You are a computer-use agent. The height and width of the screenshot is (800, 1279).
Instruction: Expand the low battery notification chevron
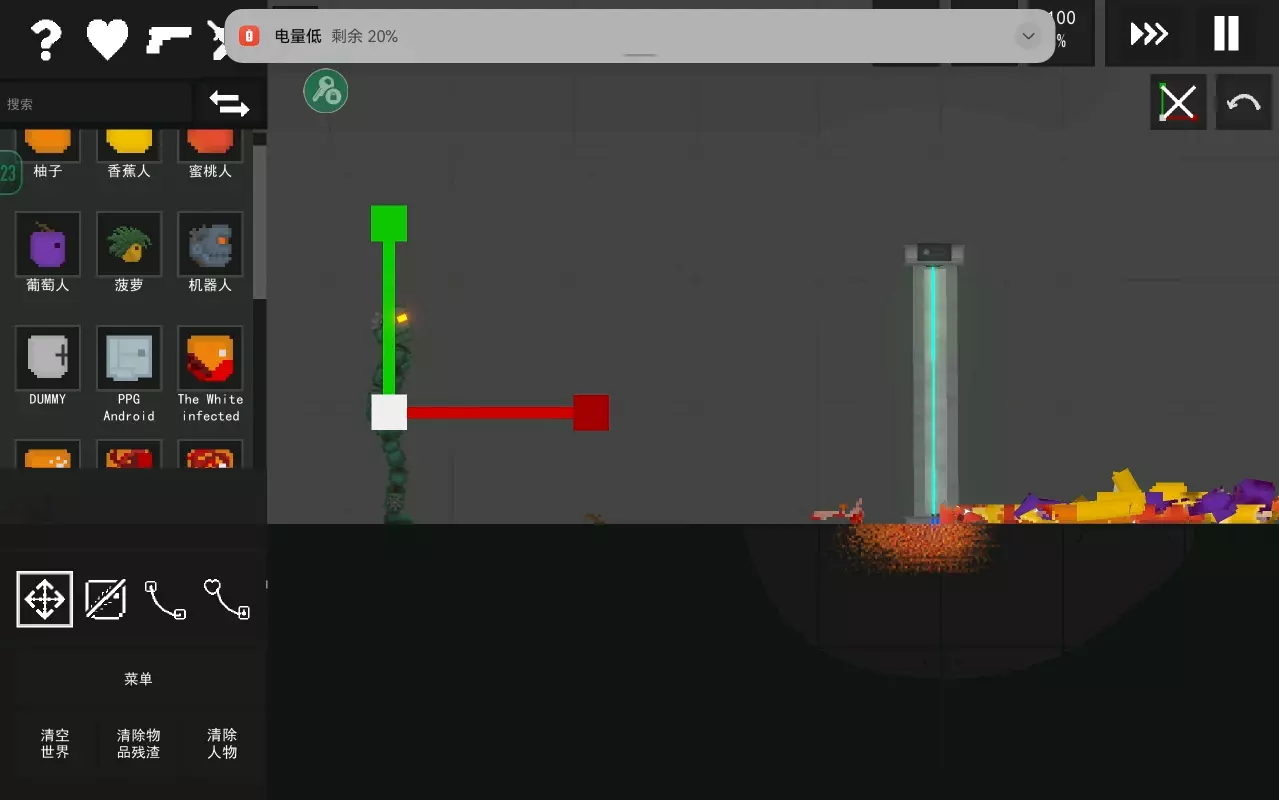click(x=1028, y=36)
